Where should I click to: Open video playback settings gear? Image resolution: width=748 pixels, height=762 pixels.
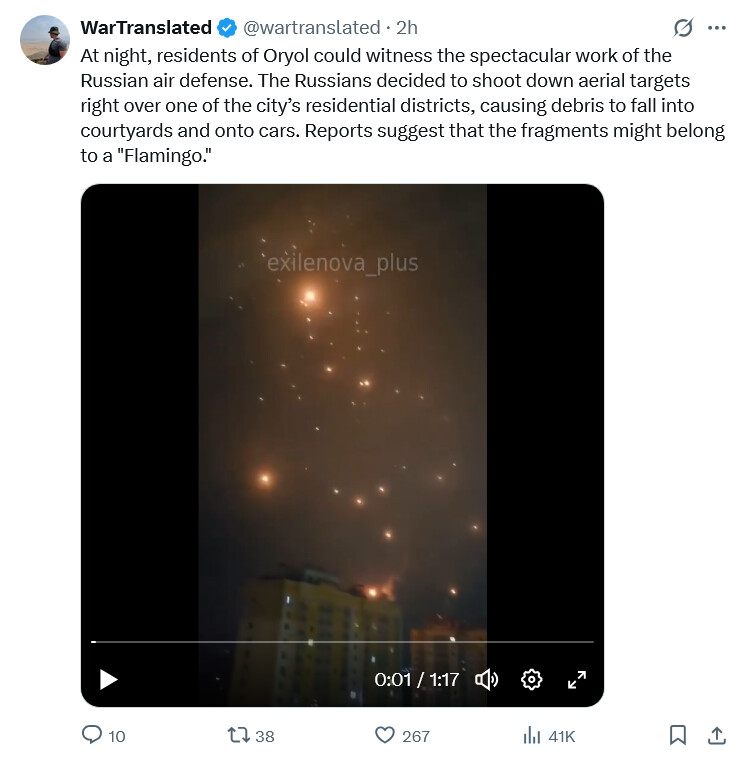point(532,680)
